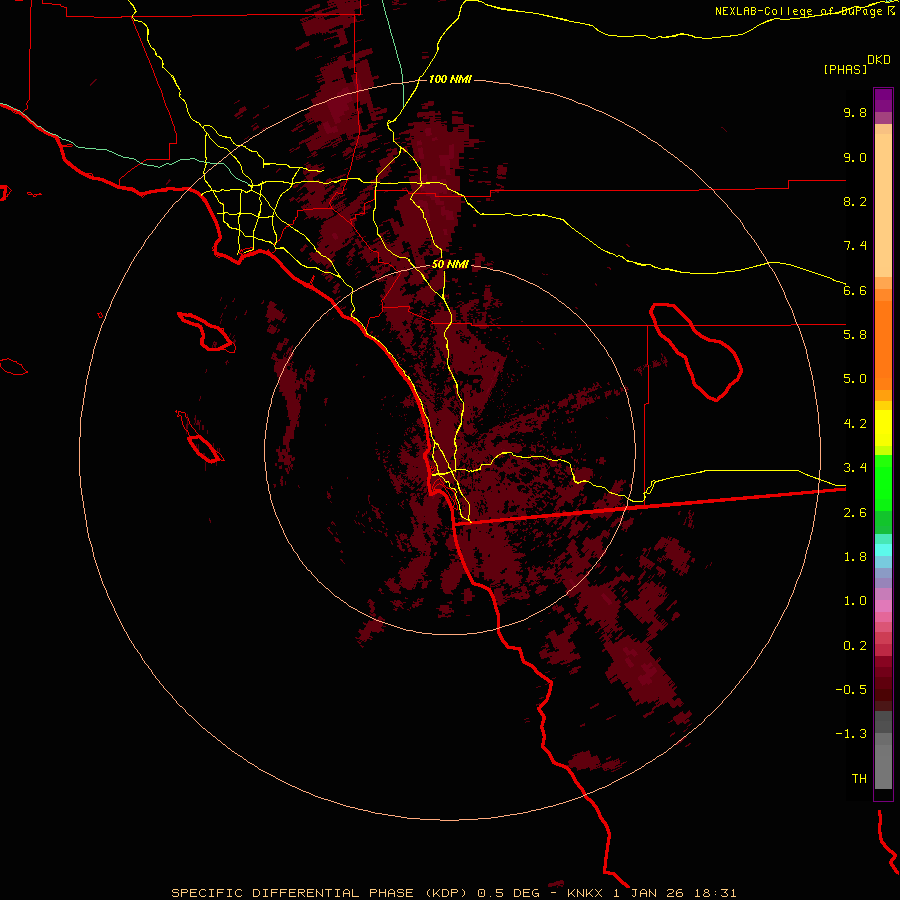Click the "1 JAN 26" date in the caption
Viewport: 900px width, 900px height.
tap(648, 893)
